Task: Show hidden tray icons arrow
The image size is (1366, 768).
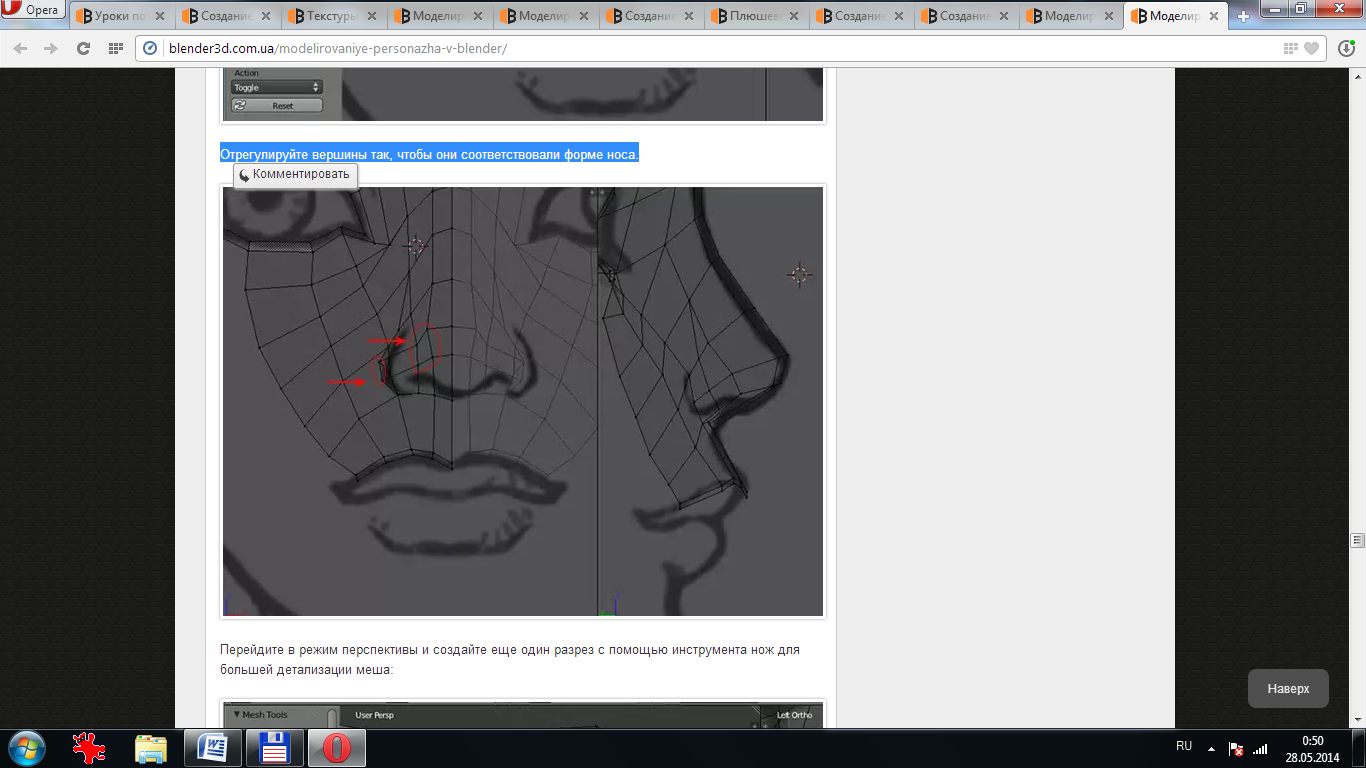Action: (x=1211, y=748)
